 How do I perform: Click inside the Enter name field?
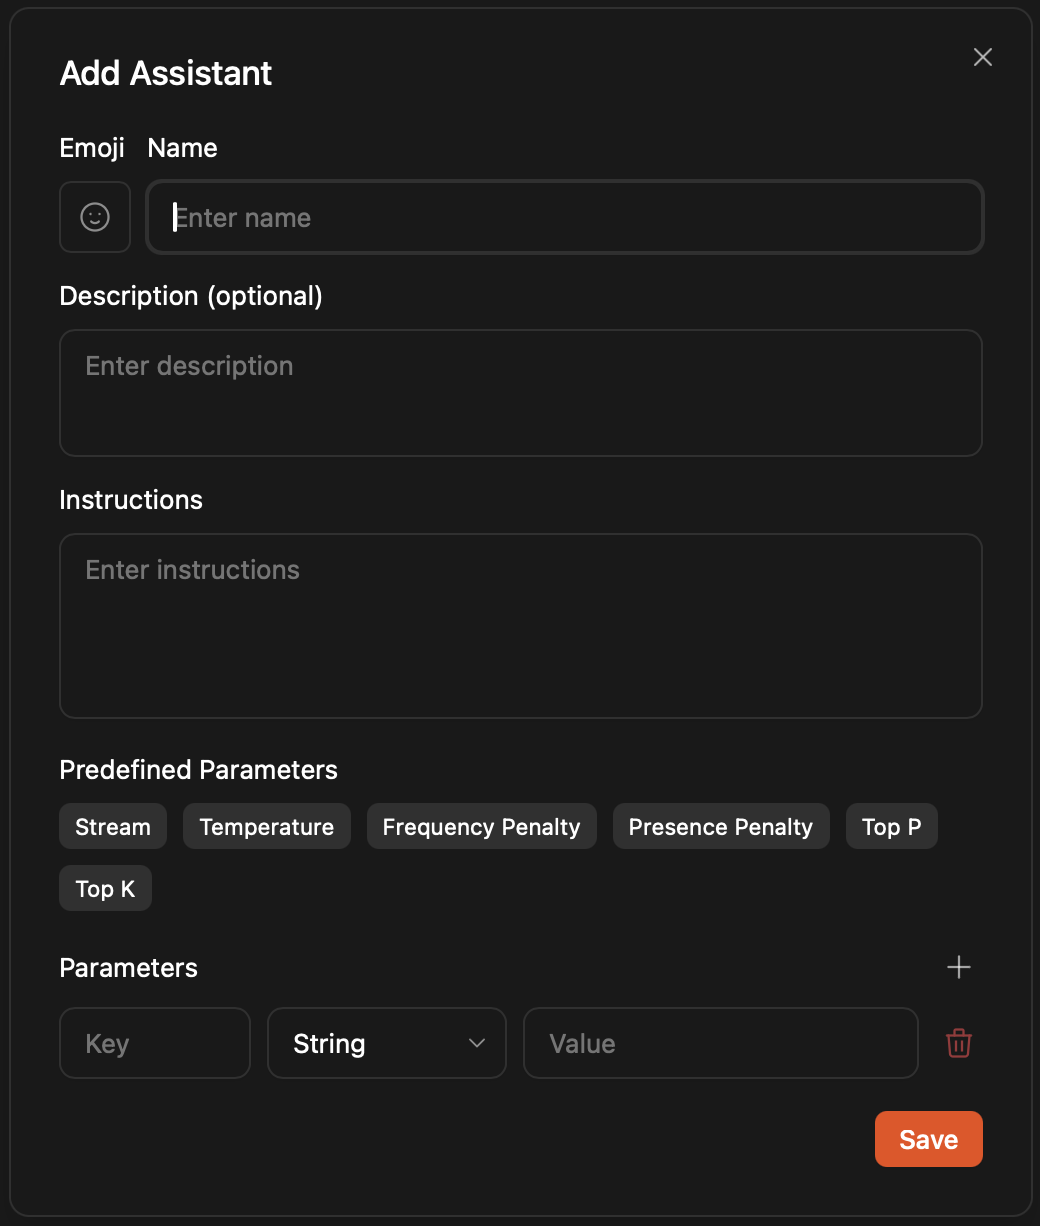tap(565, 217)
